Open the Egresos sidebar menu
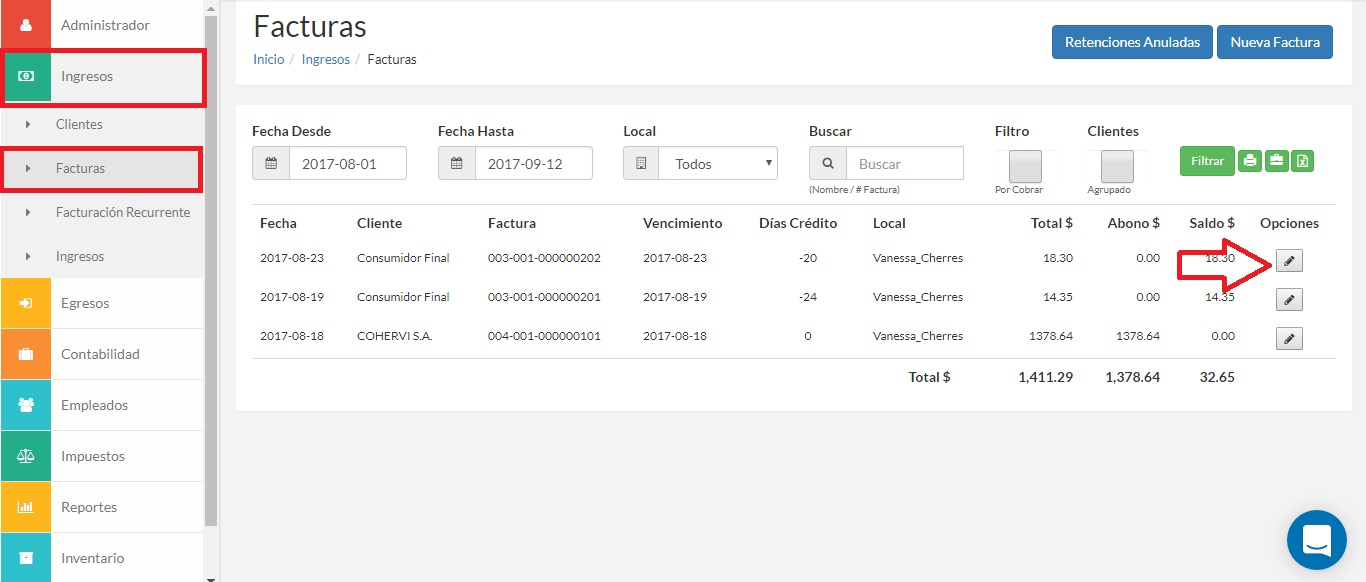 click(x=101, y=303)
